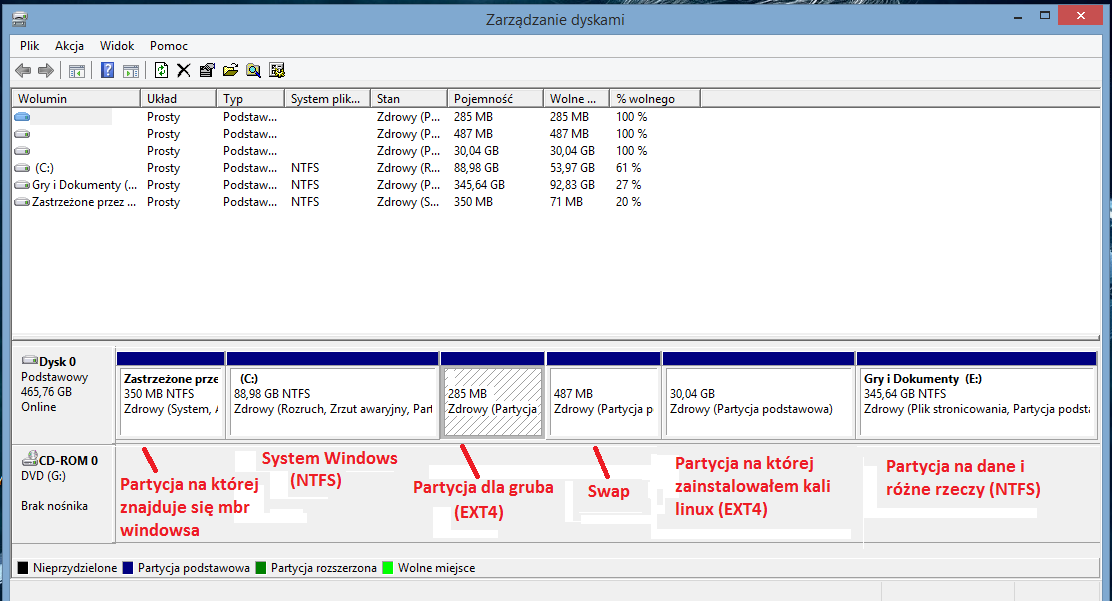Open Properties via the toolbar icon
The image size is (1112, 601).
(207, 70)
